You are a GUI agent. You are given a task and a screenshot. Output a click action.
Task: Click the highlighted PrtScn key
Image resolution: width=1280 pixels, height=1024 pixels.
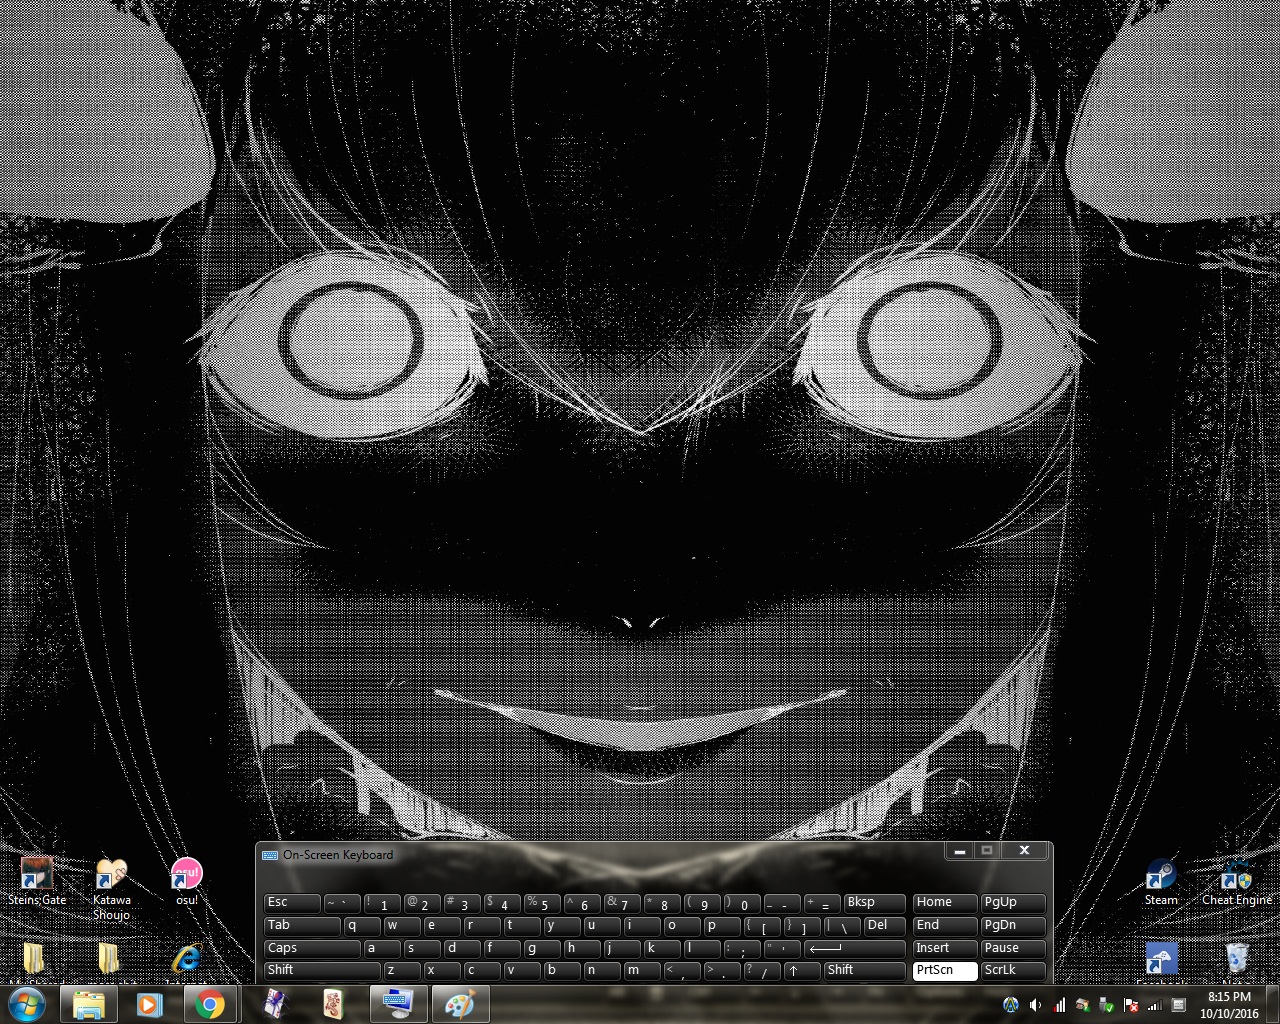pyautogui.click(x=945, y=971)
